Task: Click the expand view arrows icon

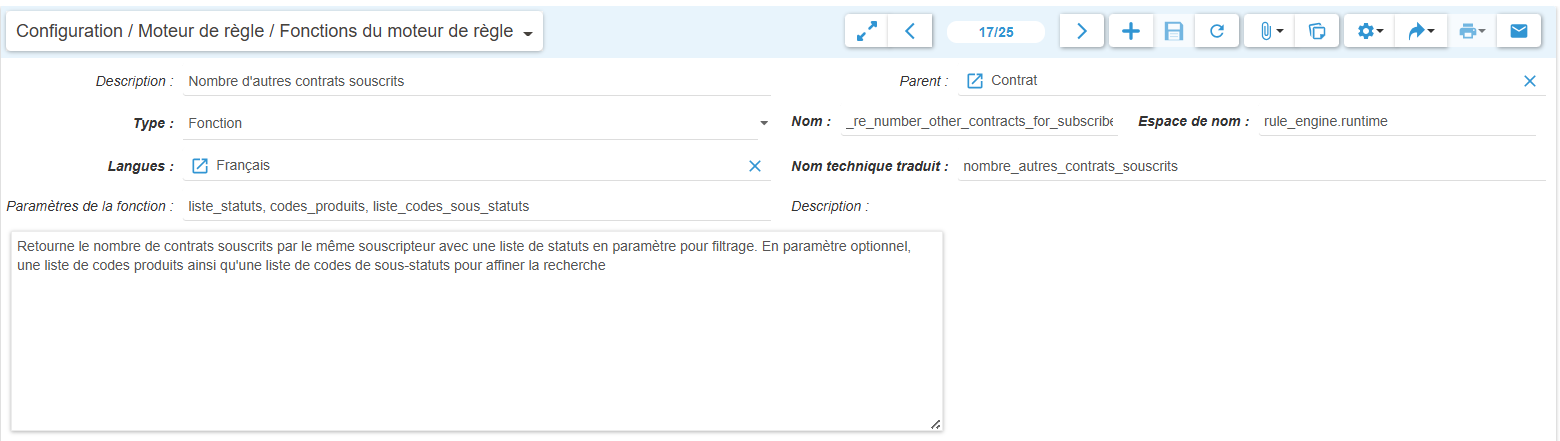Action: pyautogui.click(x=866, y=31)
